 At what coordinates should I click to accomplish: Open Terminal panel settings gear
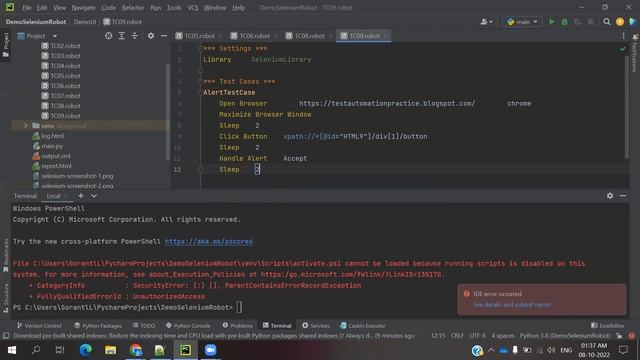click(610, 196)
